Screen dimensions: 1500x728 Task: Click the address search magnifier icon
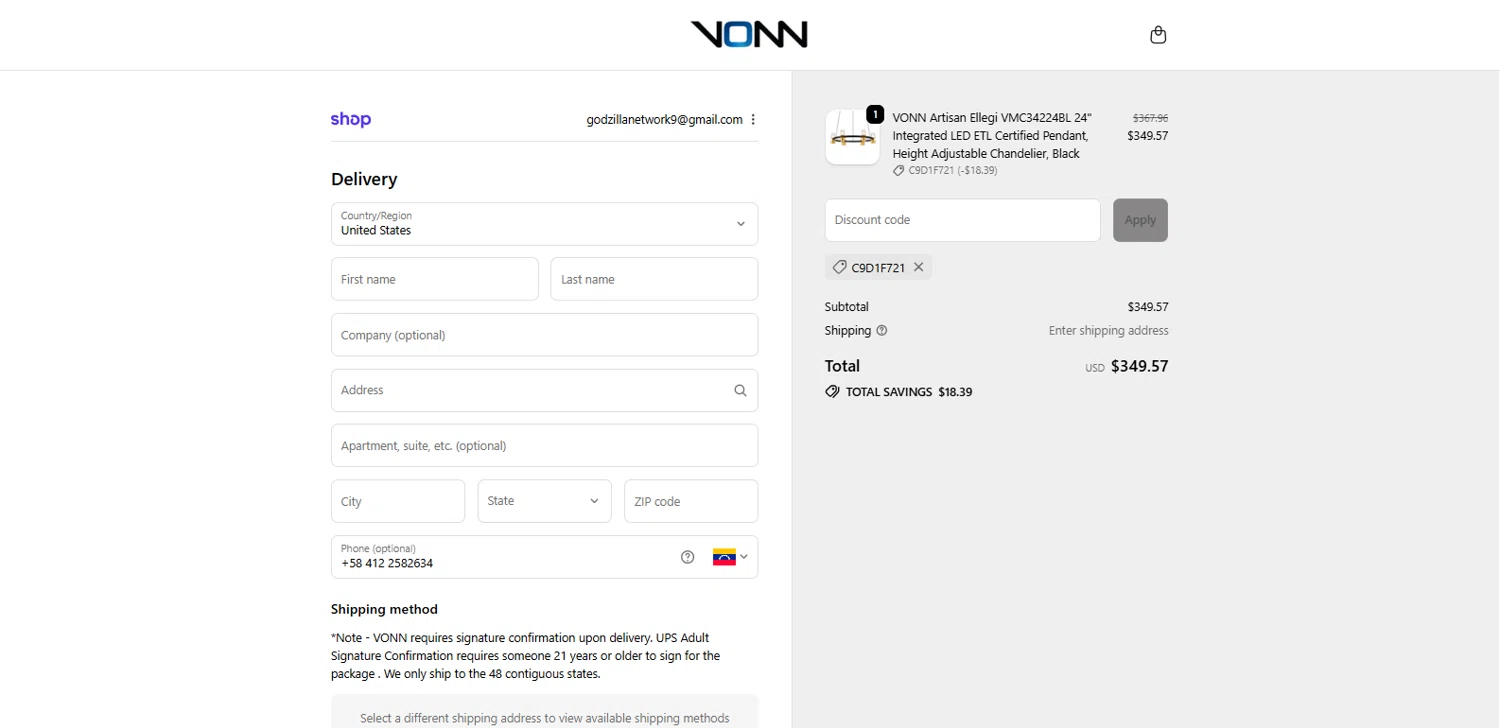[740, 391]
